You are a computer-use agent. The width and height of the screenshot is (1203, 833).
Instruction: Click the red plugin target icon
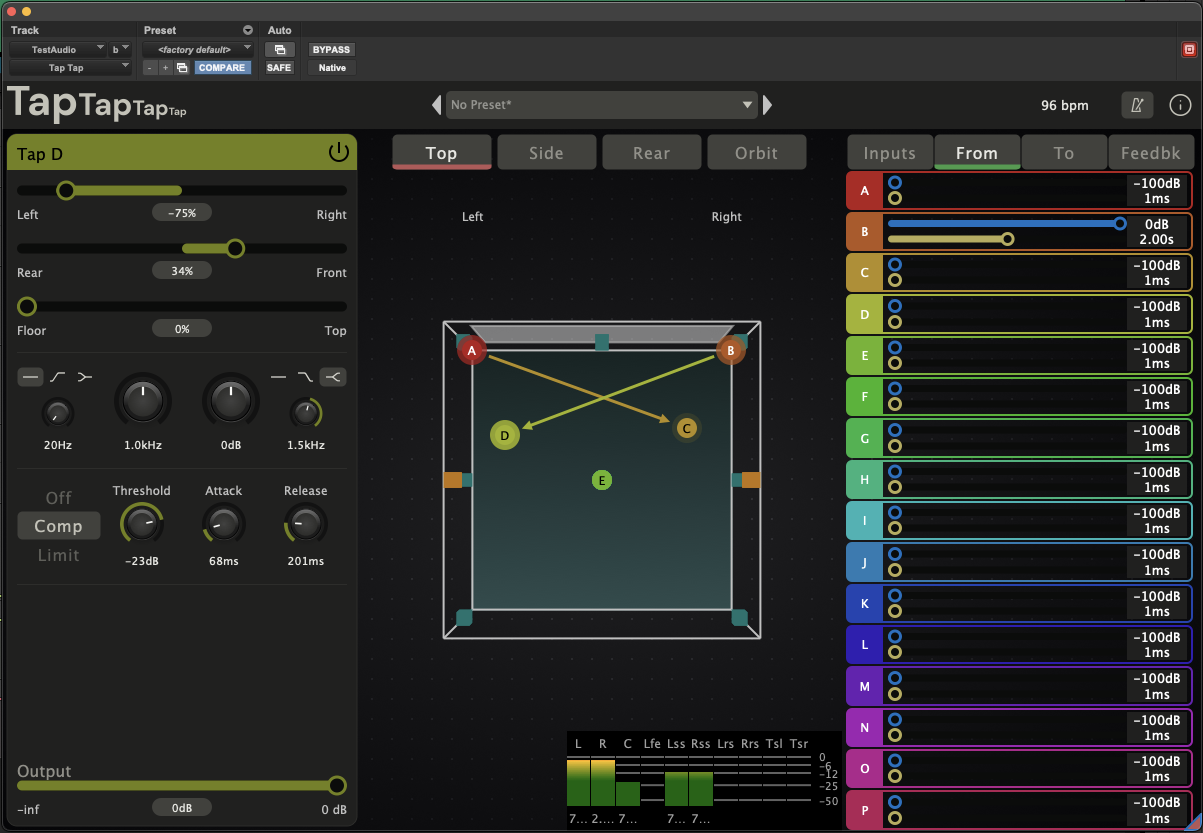tap(1189, 49)
